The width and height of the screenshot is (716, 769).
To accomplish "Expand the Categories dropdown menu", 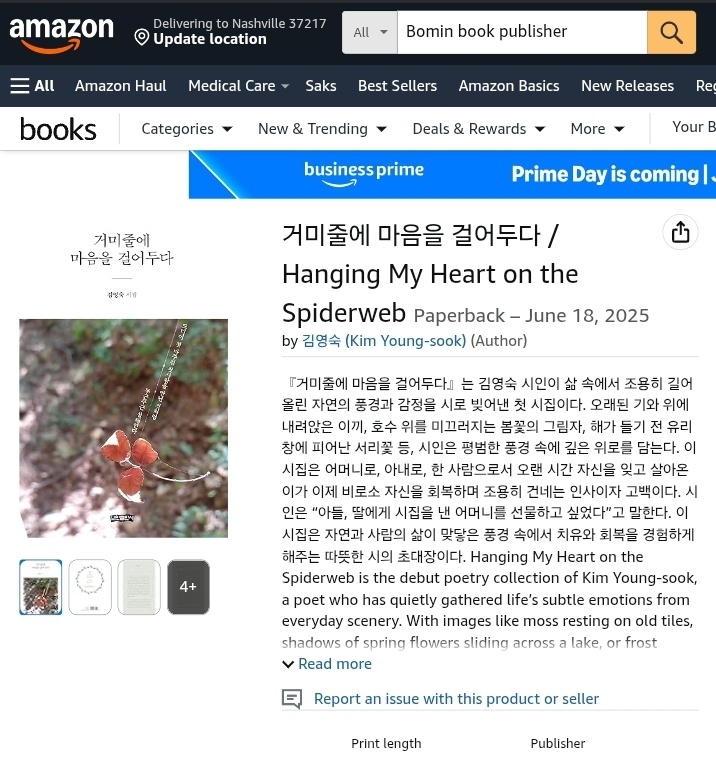I will [x=187, y=129].
